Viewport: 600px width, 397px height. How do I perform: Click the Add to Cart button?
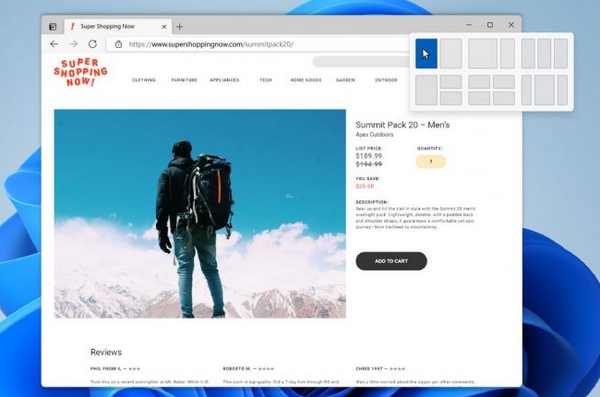tap(391, 261)
